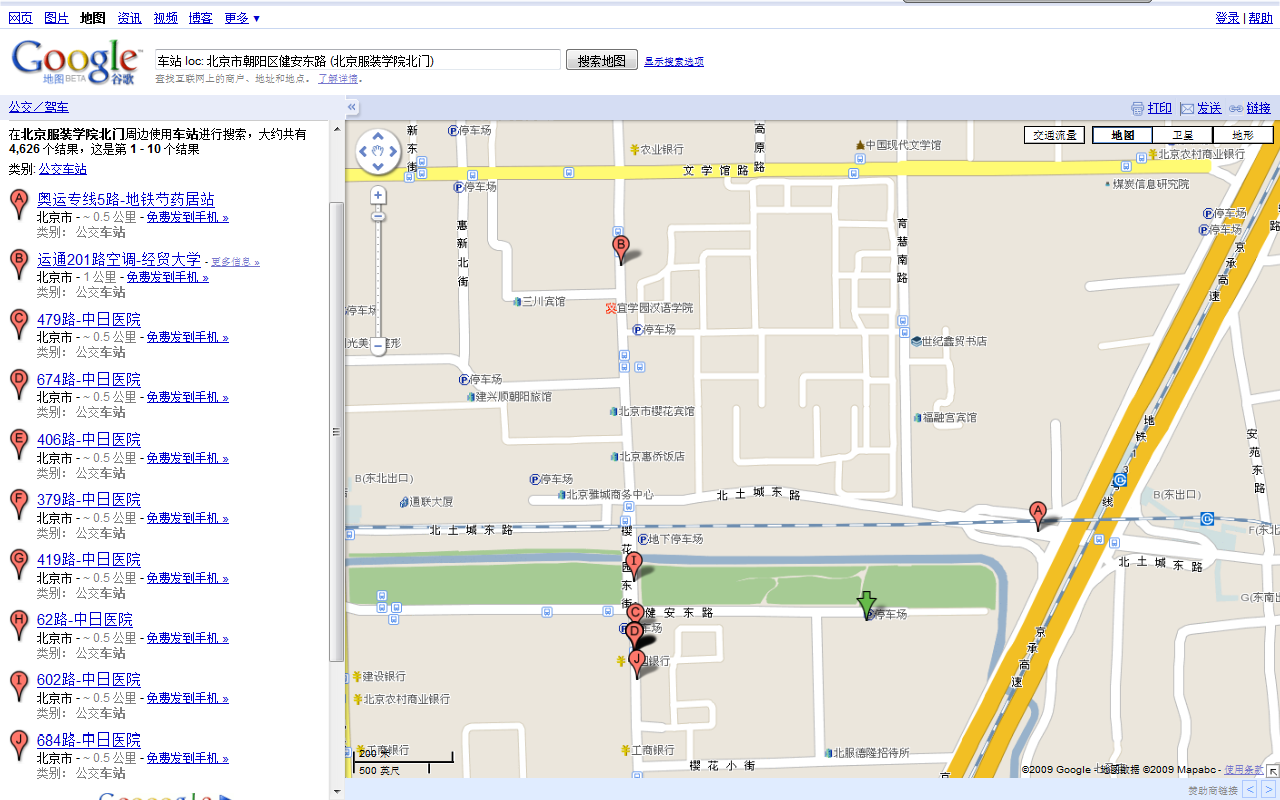Image resolution: width=1280 pixels, height=800 pixels.
Task: Click the zoom level slider handle
Action: (378, 216)
